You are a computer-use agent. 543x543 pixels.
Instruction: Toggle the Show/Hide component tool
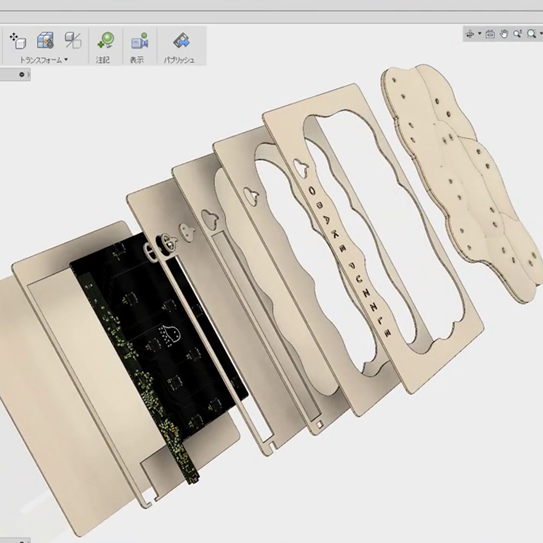coord(73,41)
